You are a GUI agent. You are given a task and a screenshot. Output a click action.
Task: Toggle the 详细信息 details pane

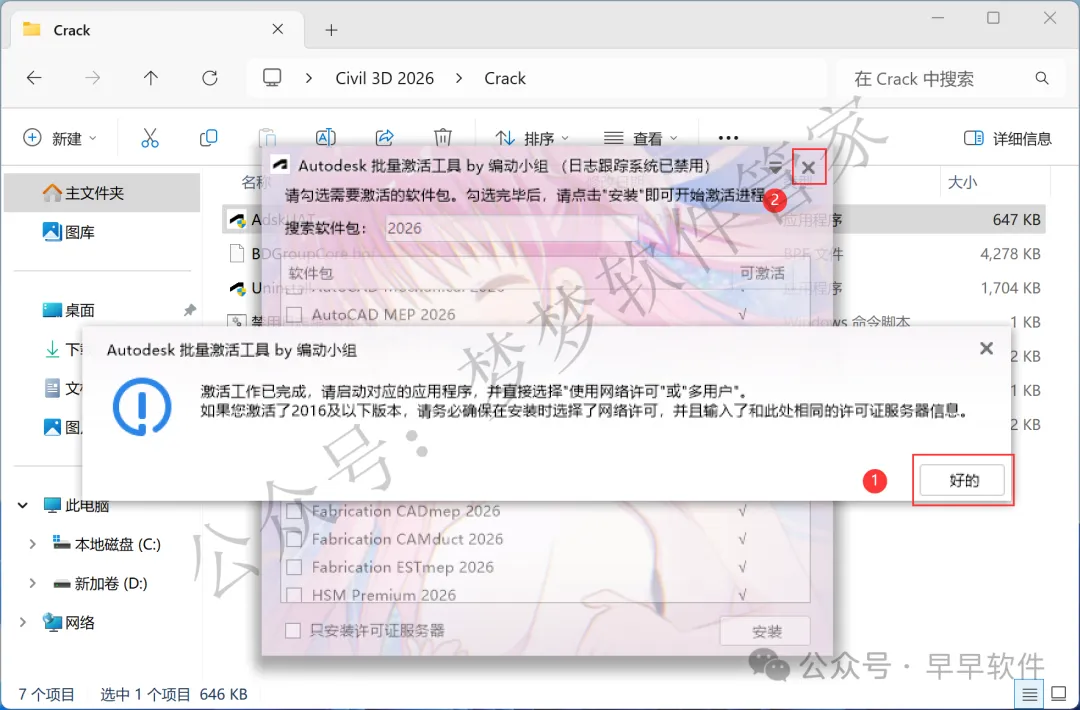[1008, 138]
